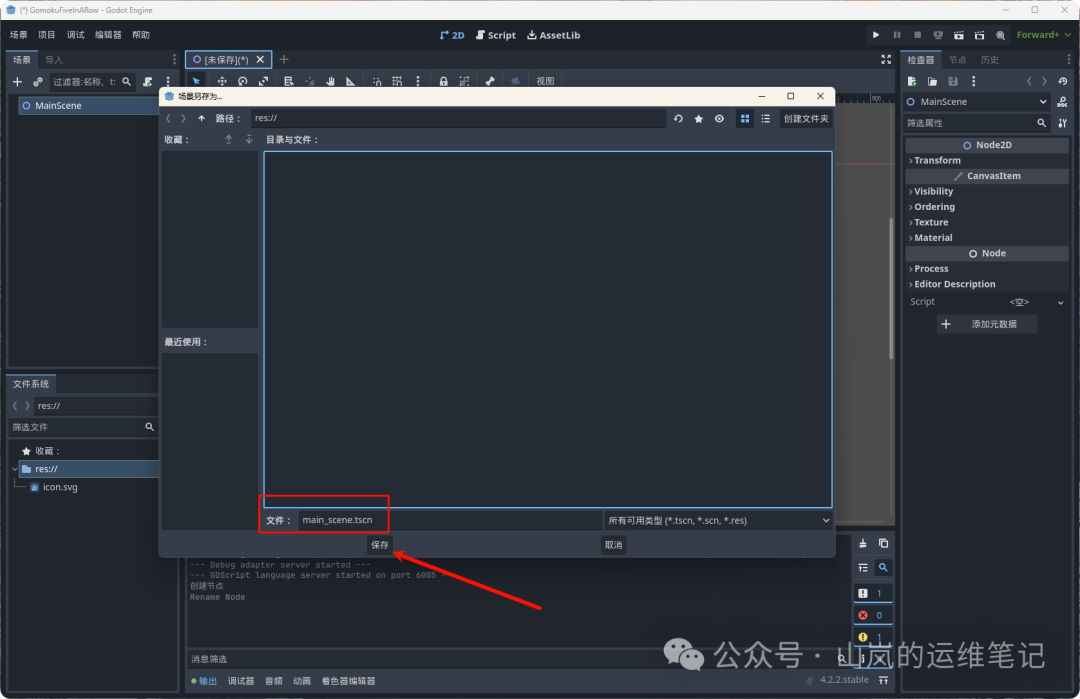1080x699 pixels.
Task: Click the add new node plus icon
Action: click(x=17, y=82)
